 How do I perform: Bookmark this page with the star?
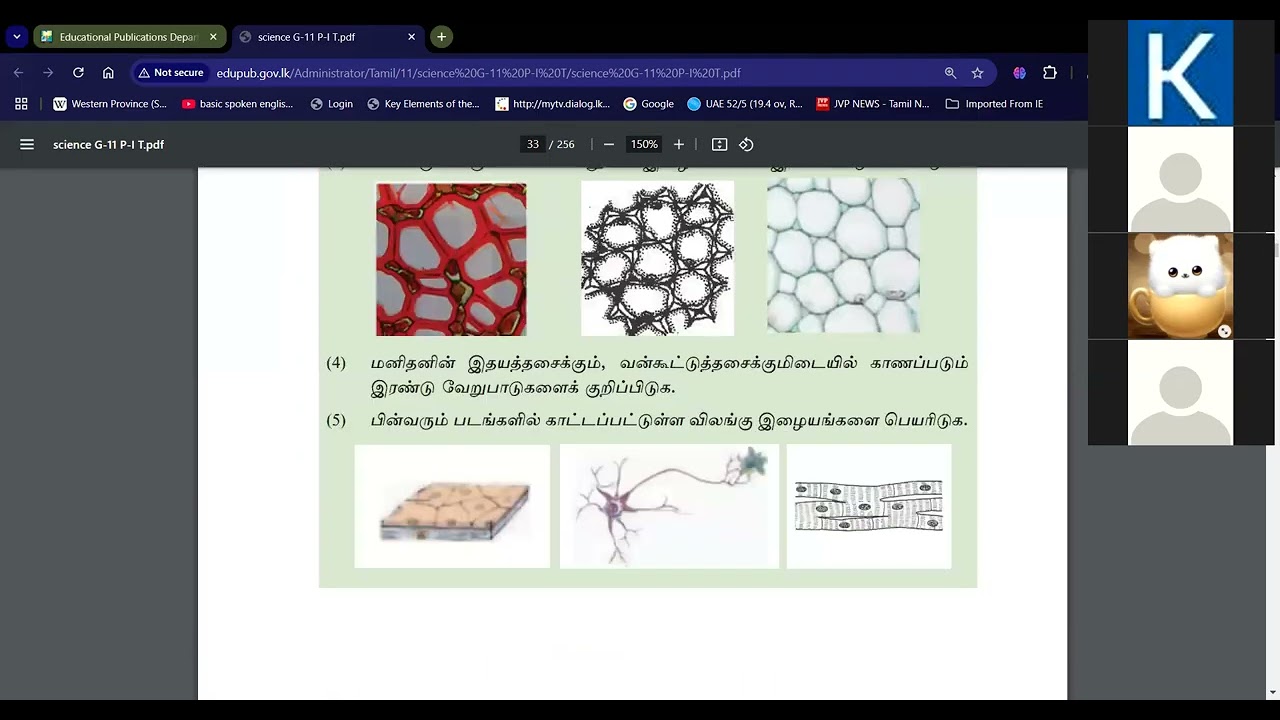click(x=977, y=73)
